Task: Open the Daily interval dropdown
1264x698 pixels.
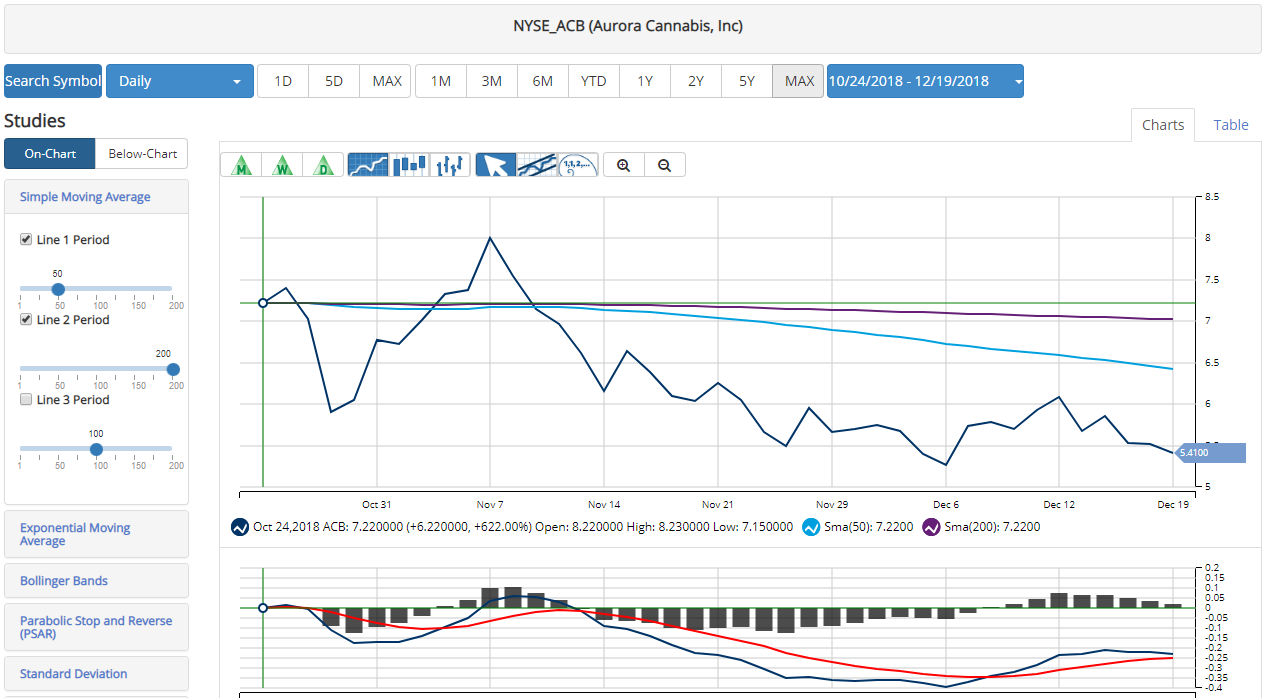Action: click(x=180, y=81)
